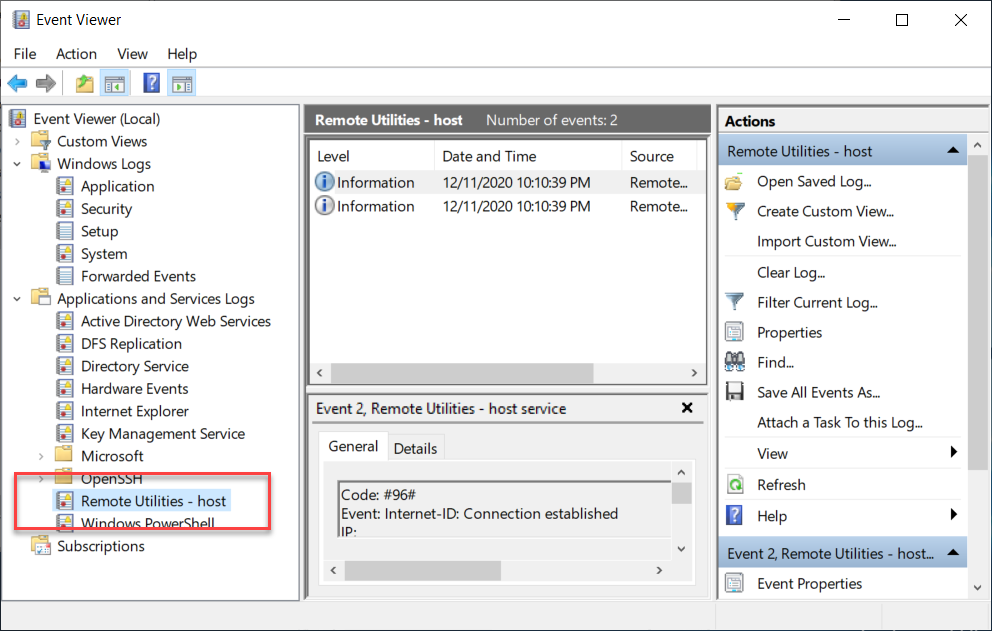
Task: Click the Save All Events floppy icon
Action: pyautogui.click(x=735, y=392)
